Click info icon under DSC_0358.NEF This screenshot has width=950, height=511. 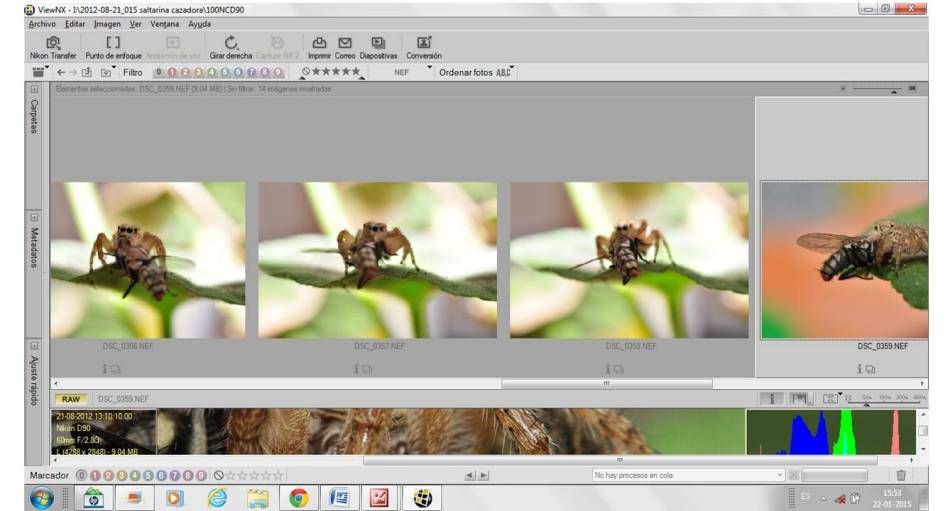point(607,369)
